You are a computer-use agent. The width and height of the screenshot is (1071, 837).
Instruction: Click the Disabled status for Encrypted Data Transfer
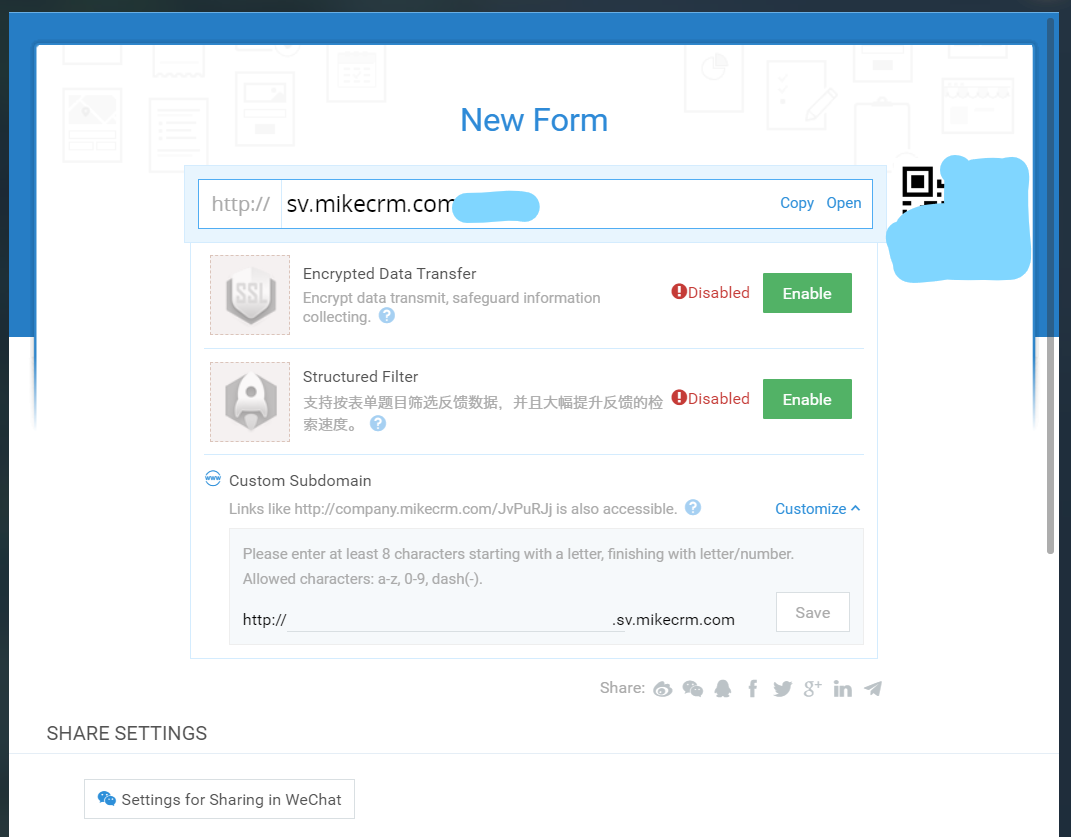(x=710, y=292)
